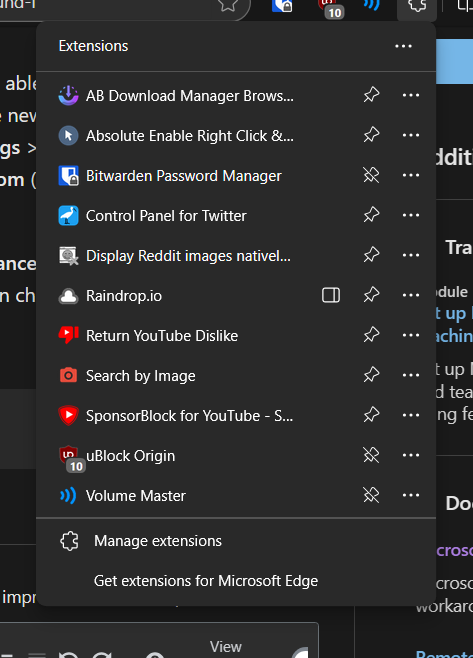Viewport: 473px width, 658px height.
Task: Select Control Panel for Twitter entry
Action: tap(166, 216)
